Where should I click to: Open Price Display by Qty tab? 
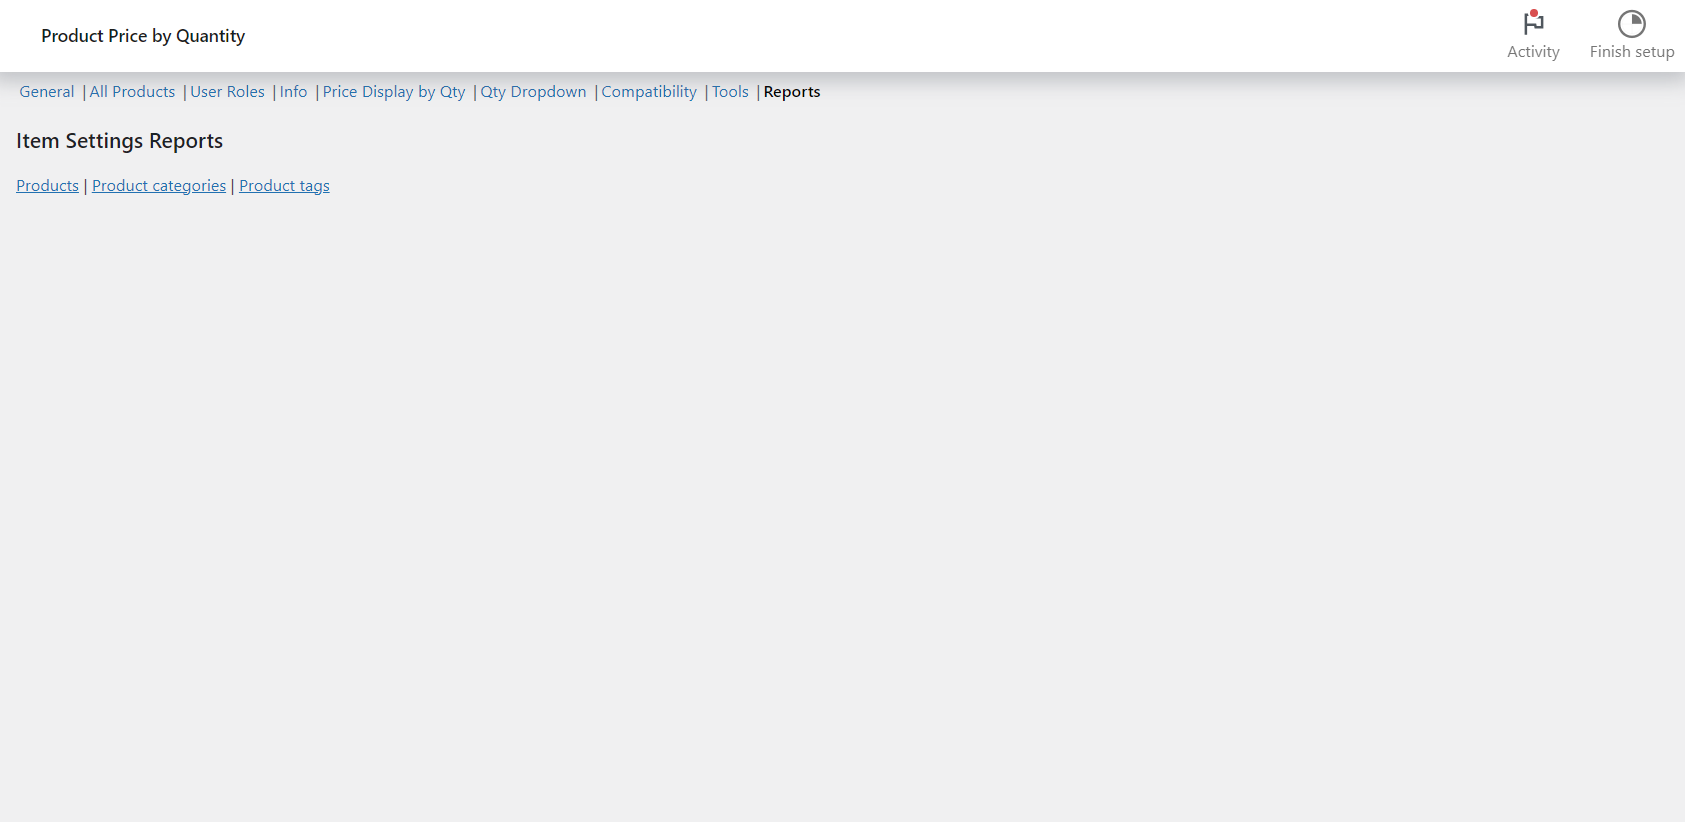pos(394,92)
